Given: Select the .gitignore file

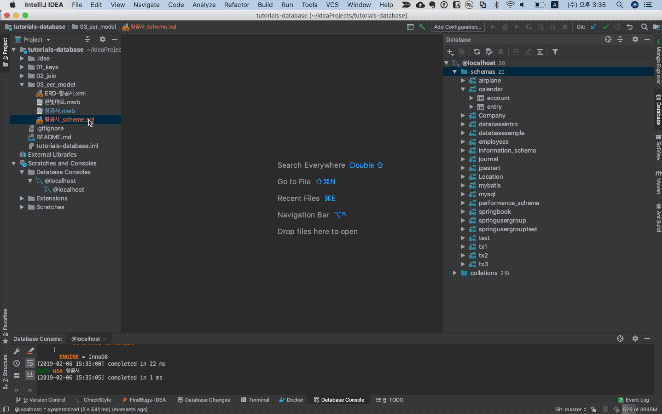Looking at the screenshot, I should coord(50,128).
